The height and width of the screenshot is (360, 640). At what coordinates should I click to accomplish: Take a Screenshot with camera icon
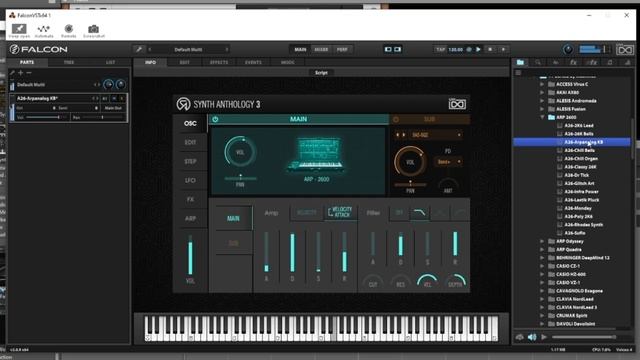point(93,29)
